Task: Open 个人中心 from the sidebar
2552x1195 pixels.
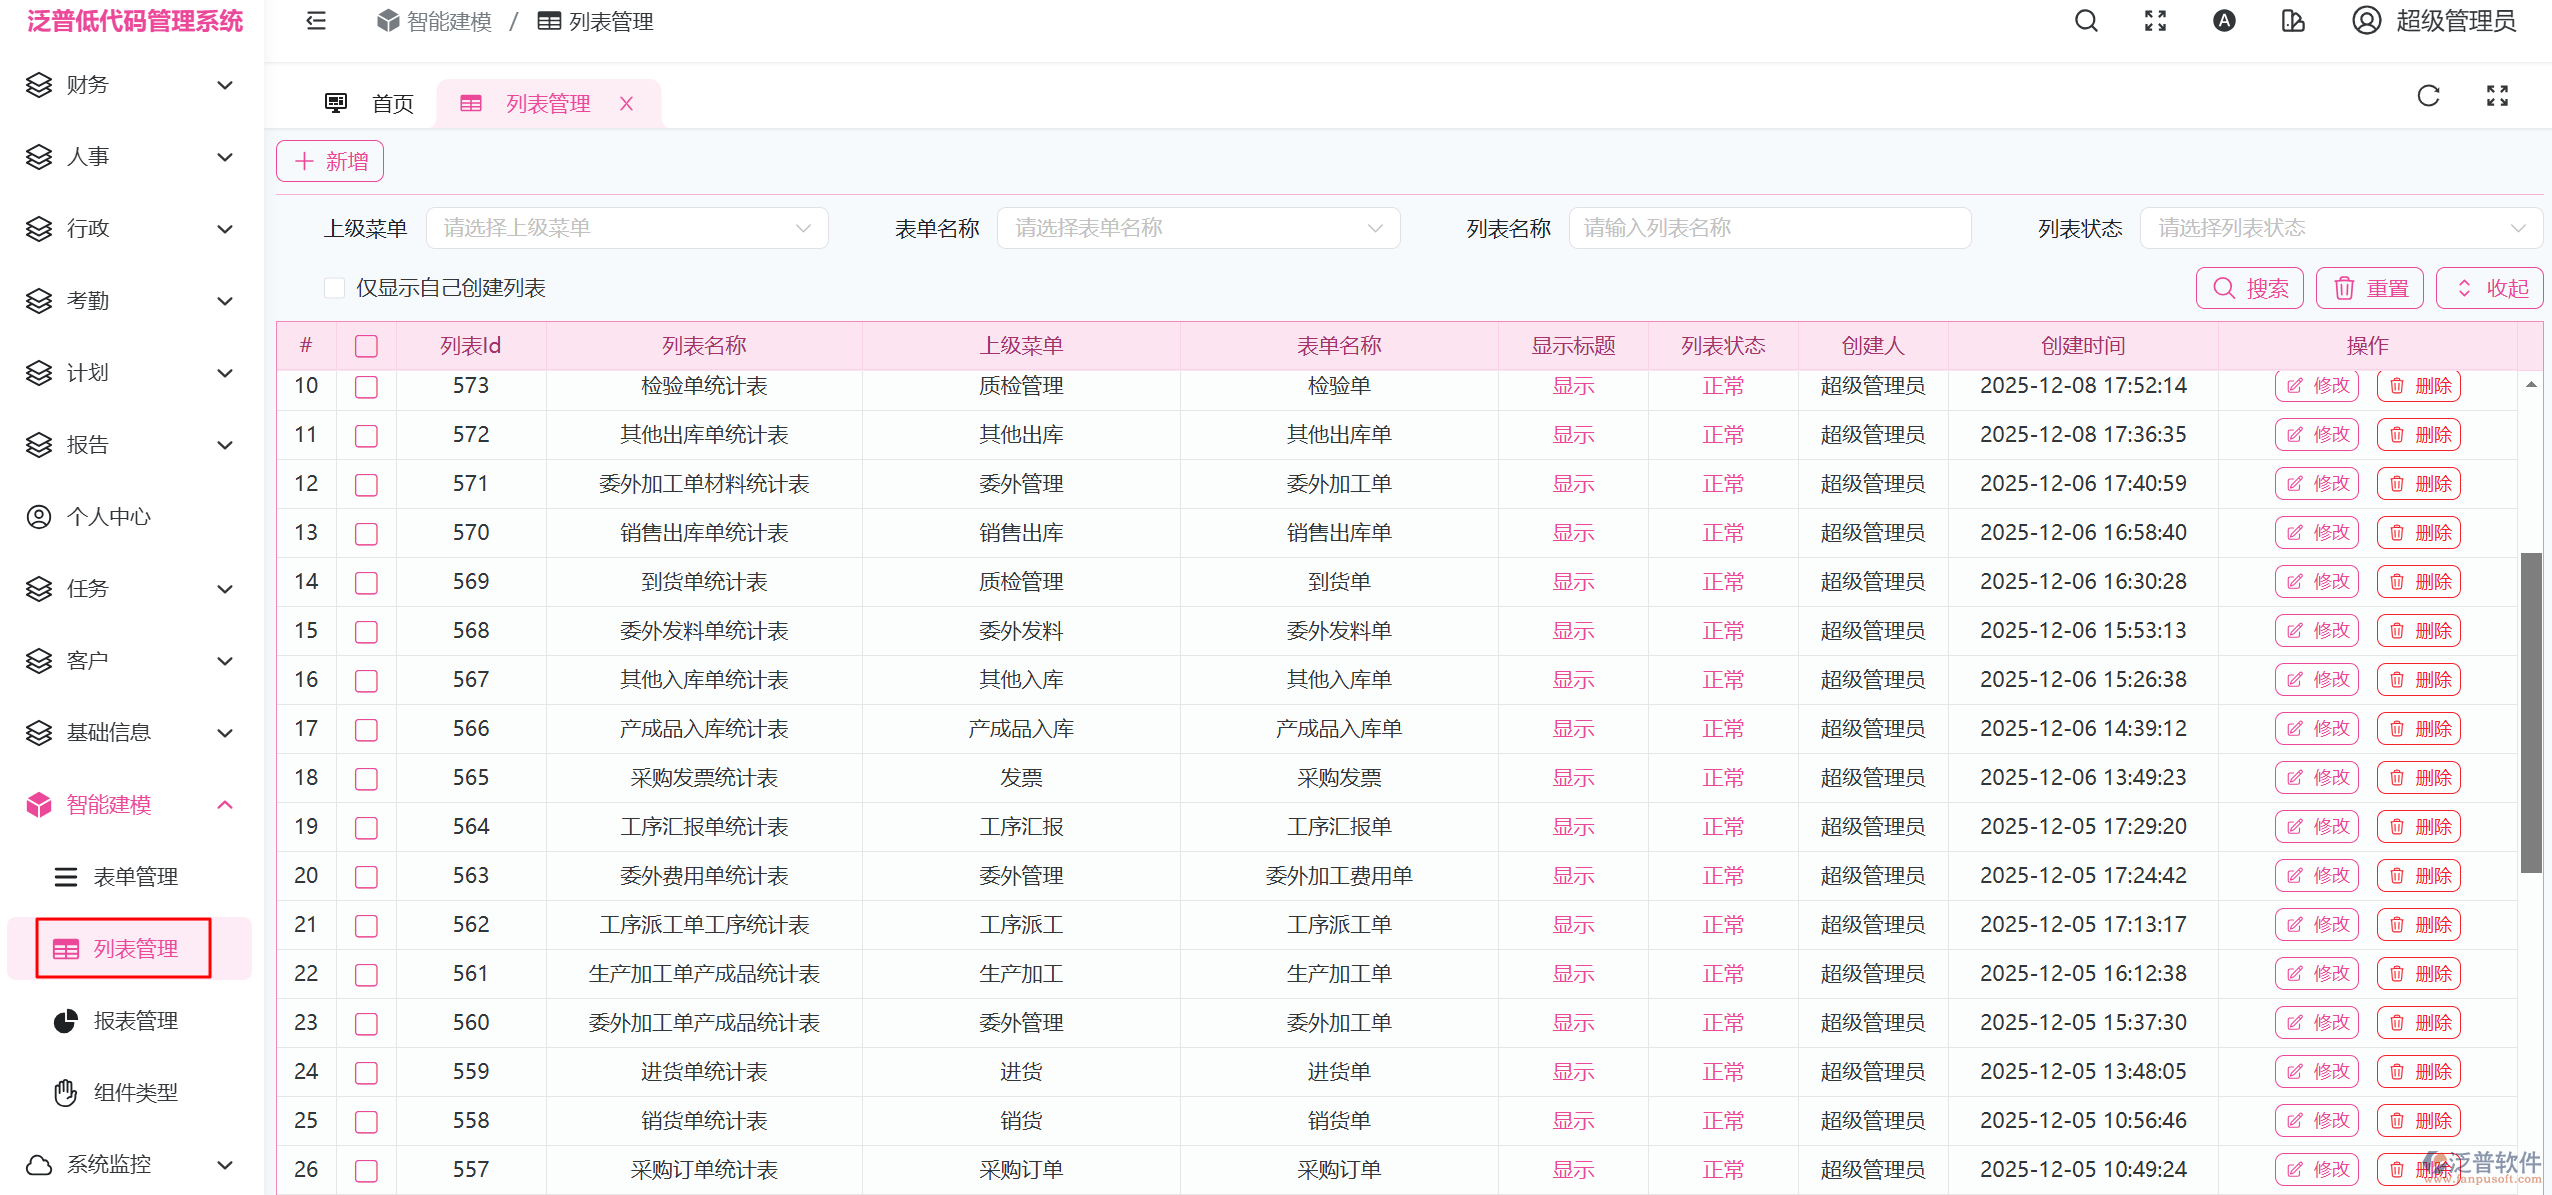Action: point(108,516)
